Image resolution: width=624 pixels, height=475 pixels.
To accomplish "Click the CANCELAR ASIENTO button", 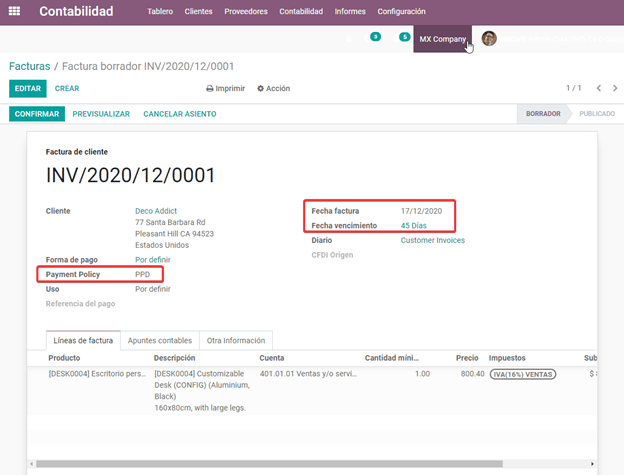I will pos(179,114).
